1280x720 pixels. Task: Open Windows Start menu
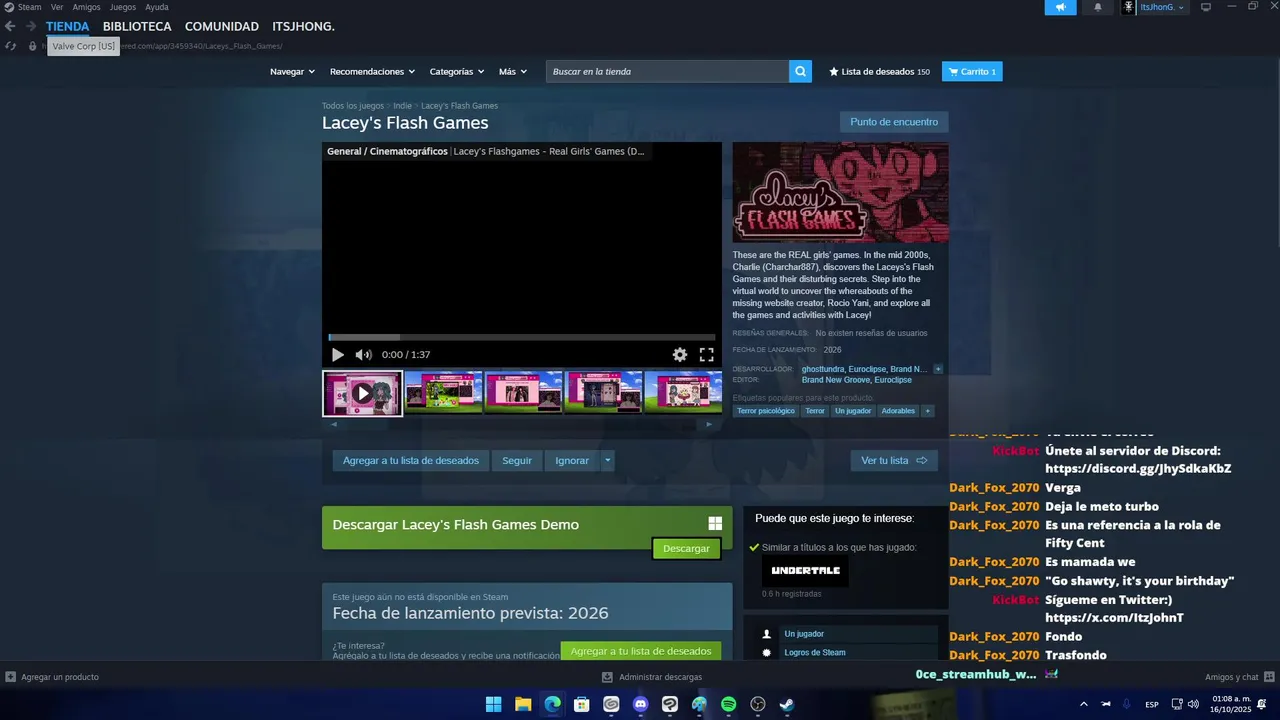click(x=493, y=704)
